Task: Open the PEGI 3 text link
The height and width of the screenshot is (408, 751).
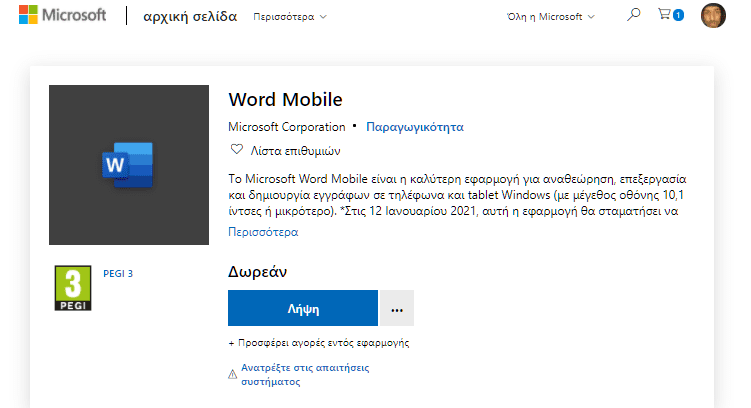Action: pyautogui.click(x=118, y=273)
